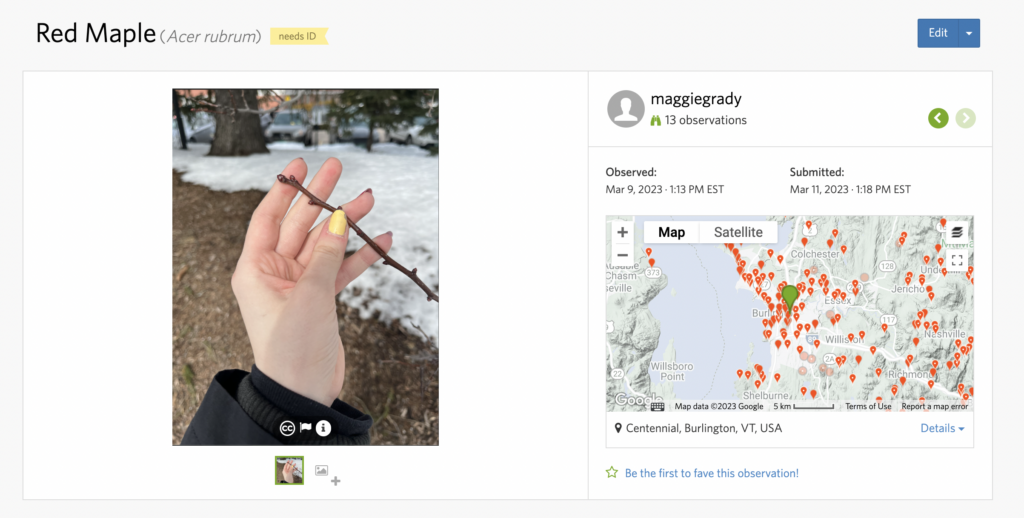The width and height of the screenshot is (1024, 518).
Task: Open the map layers icon
Action: 957,232
